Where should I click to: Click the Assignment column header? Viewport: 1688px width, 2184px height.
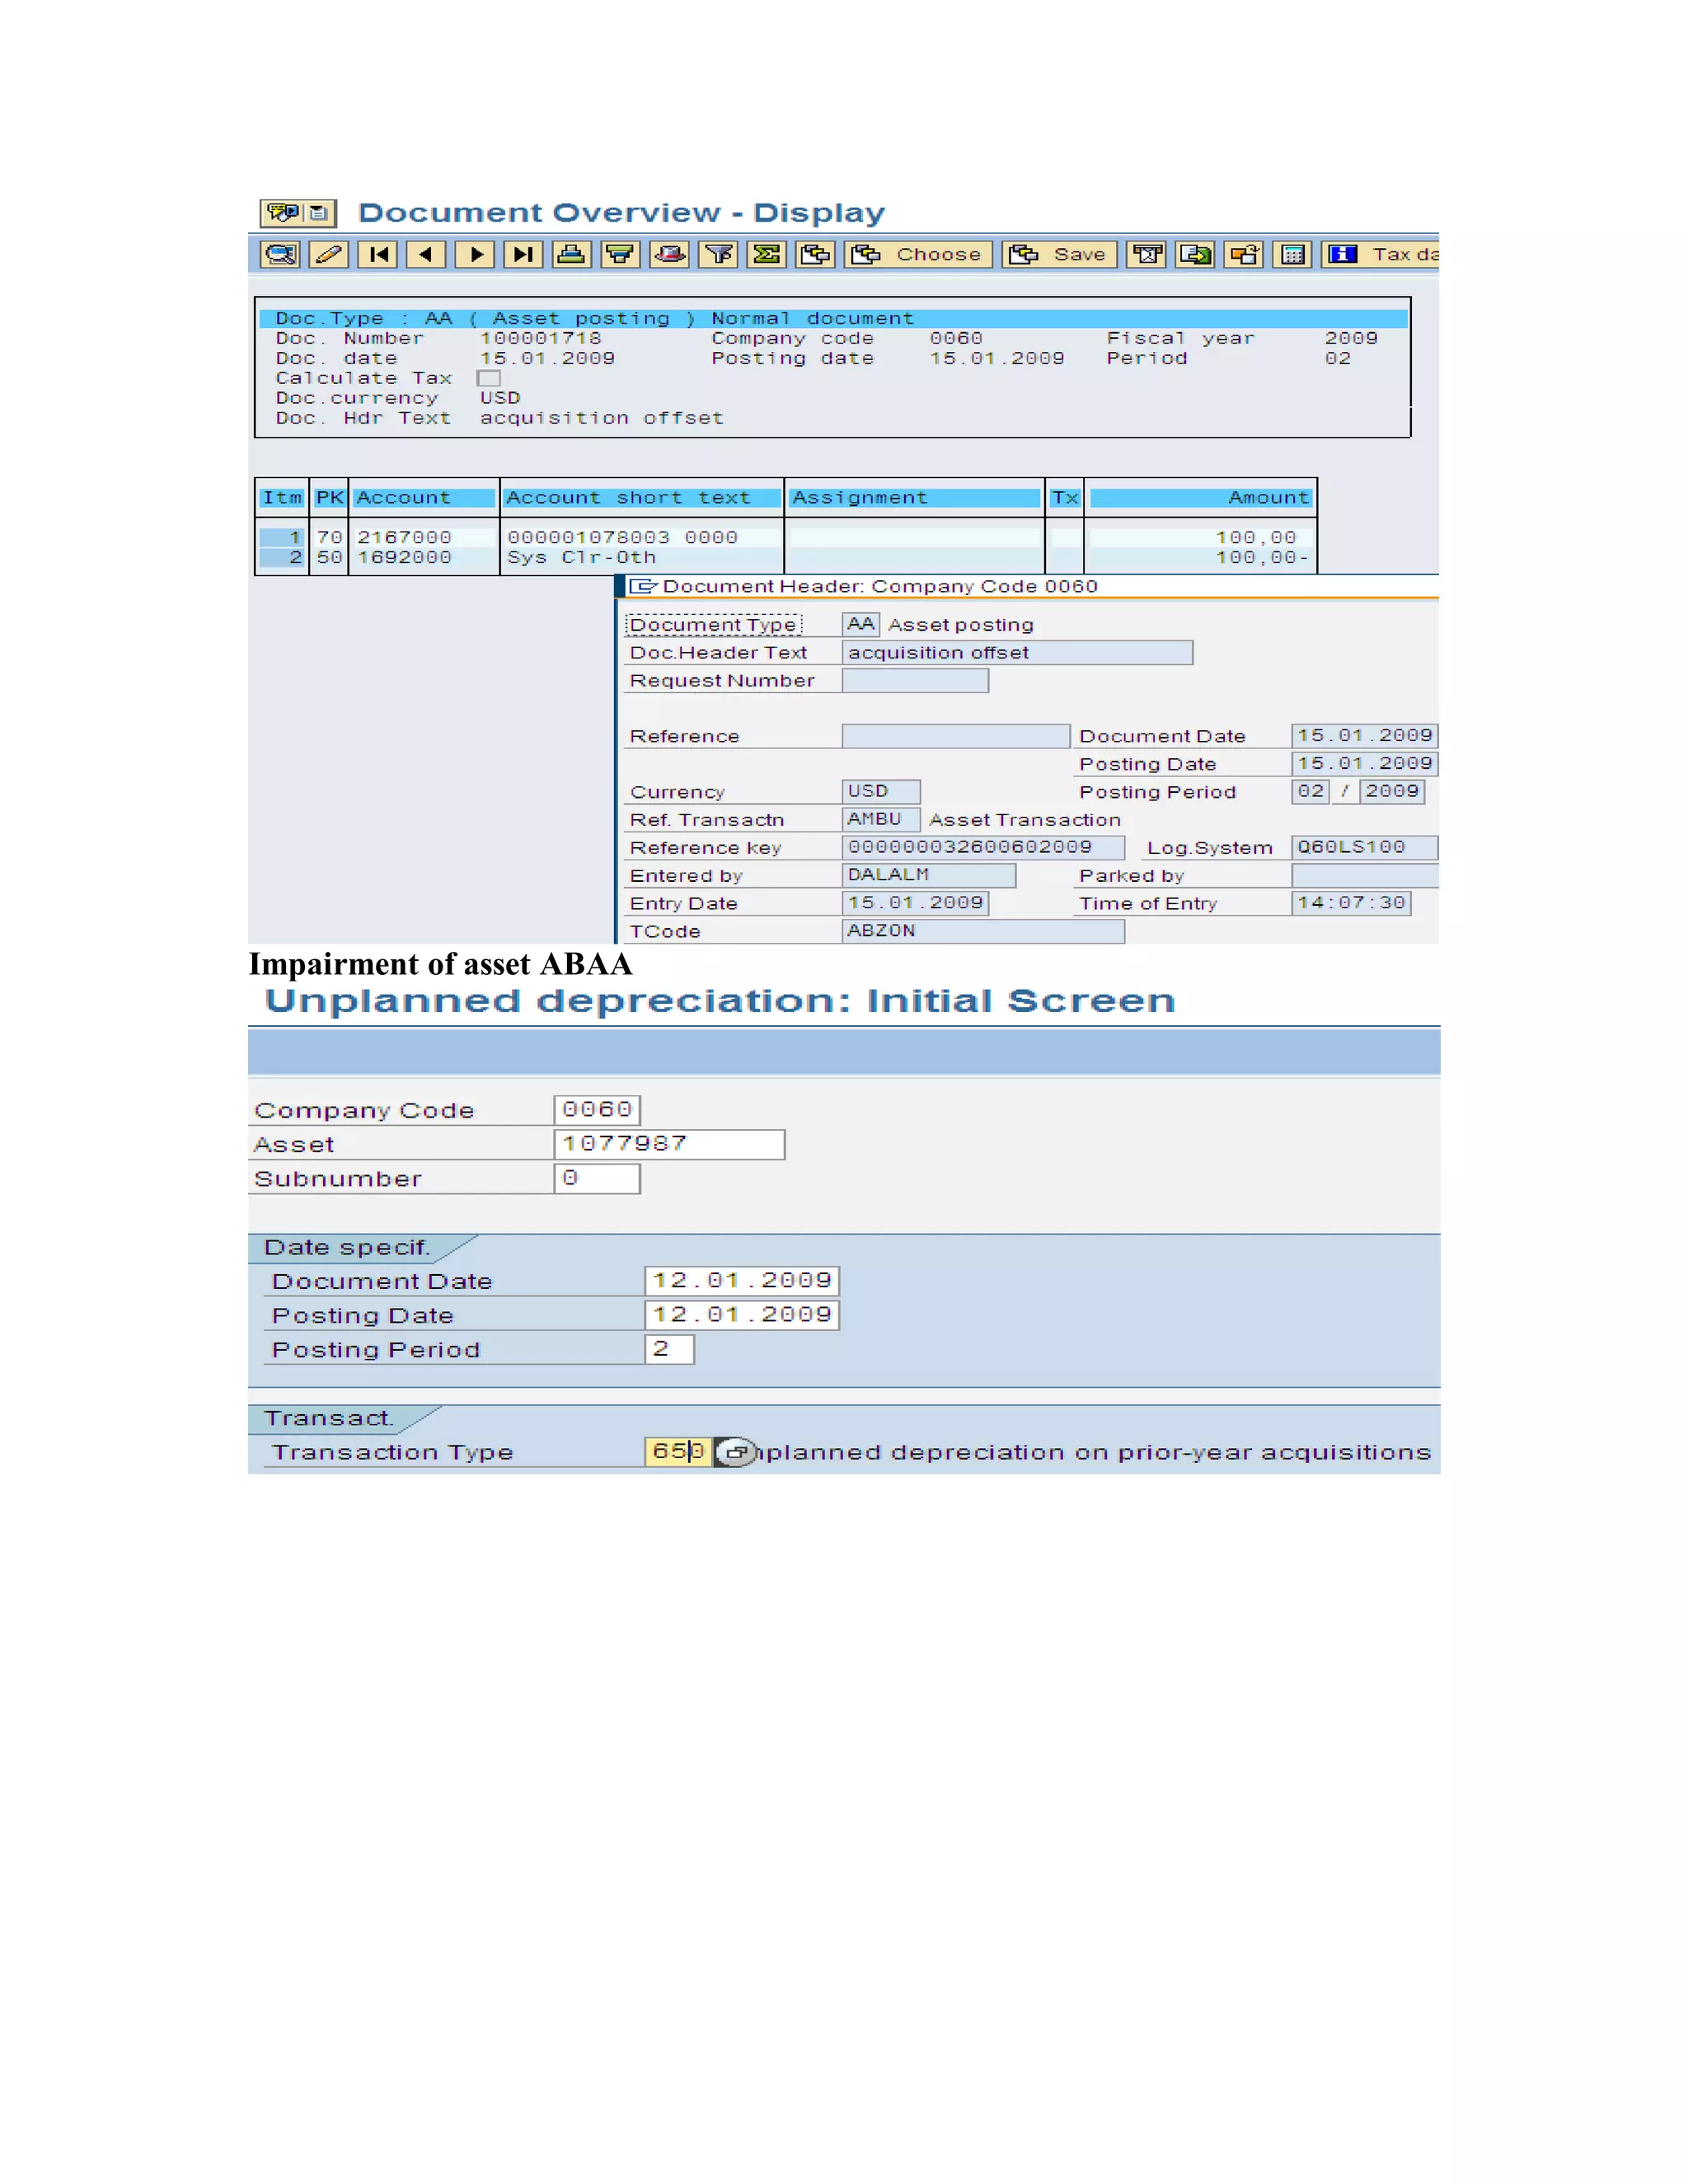coord(915,498)
